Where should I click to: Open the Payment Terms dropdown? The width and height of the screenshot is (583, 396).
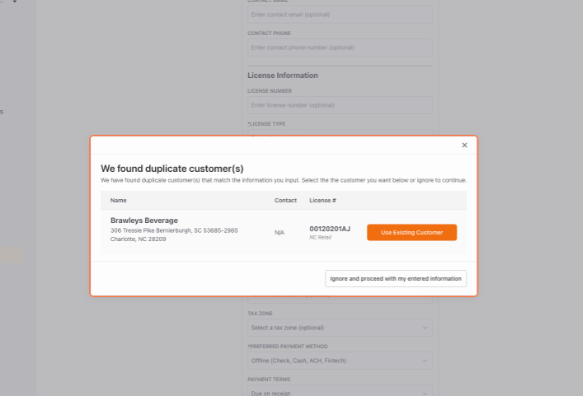coord(340,391)
